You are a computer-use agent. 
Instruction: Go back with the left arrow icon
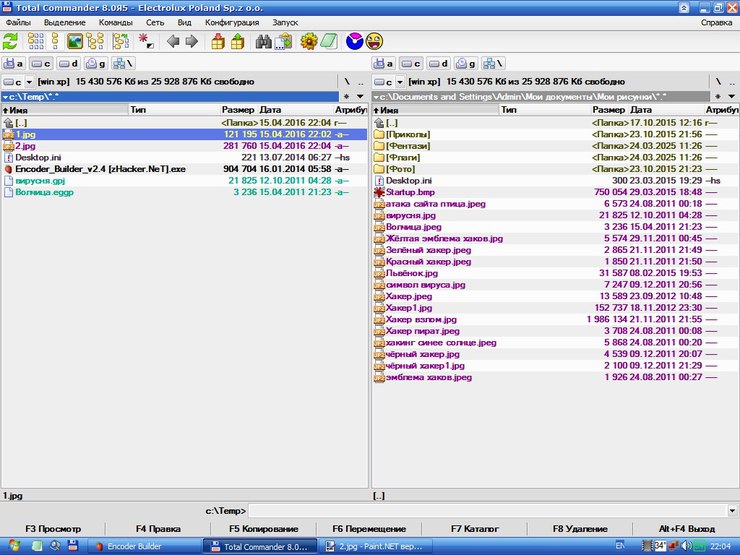173,42
